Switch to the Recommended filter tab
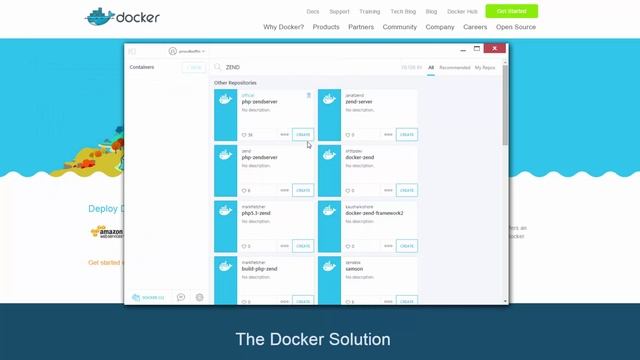 (455, 68)
